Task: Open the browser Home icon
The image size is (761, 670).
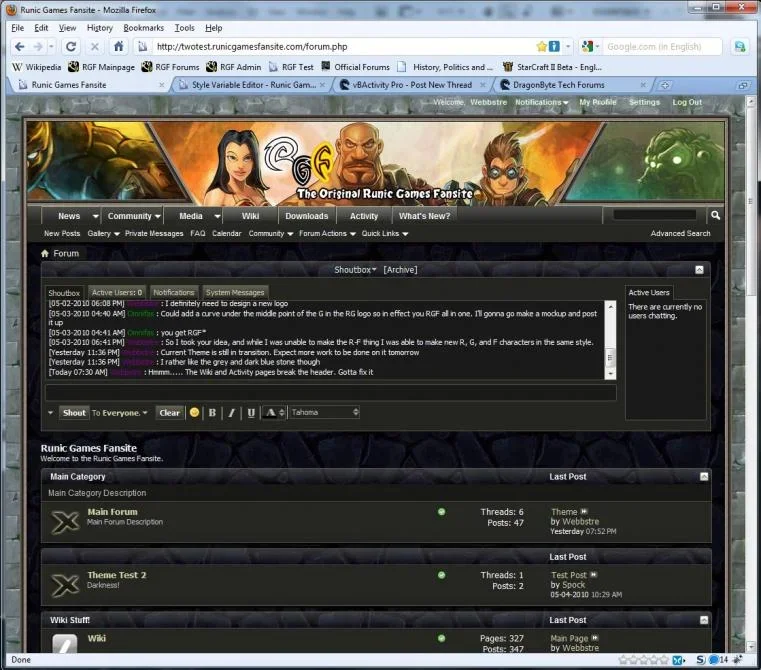Action: [118, 47]
